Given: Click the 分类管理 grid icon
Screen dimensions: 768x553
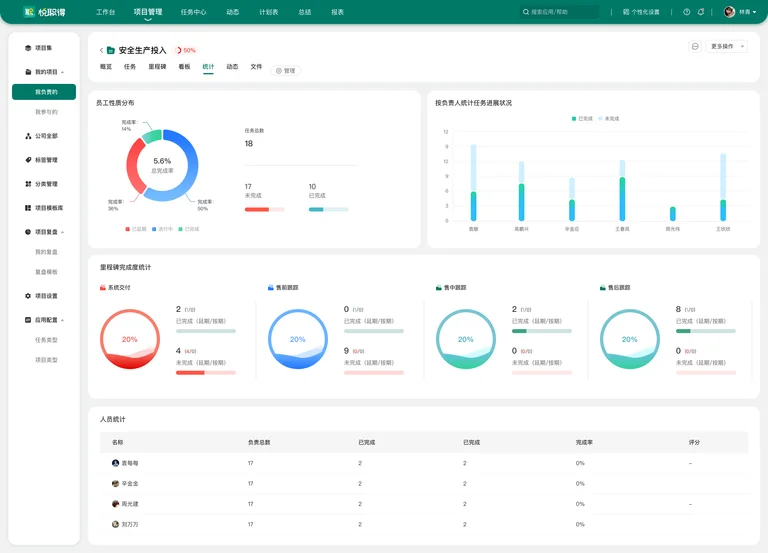Looking at the screenshot, I should [x=28, y=184].
